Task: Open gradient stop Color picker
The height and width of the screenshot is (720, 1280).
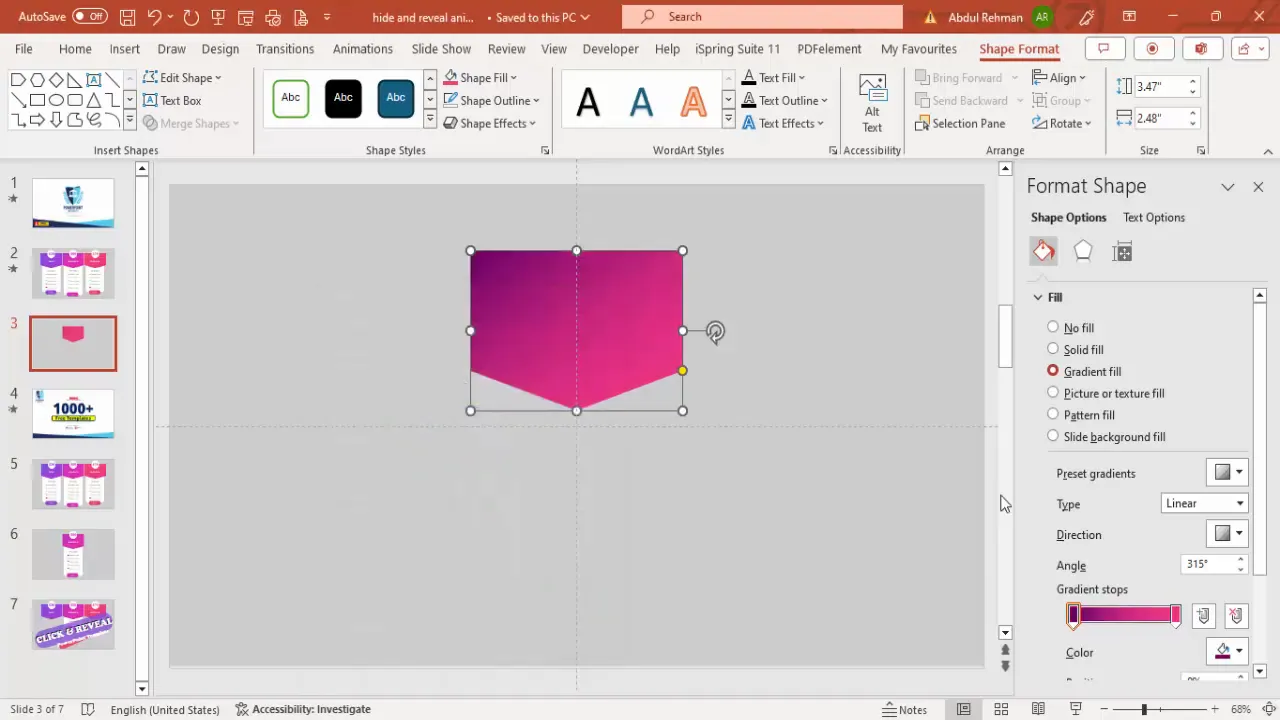Action: (x=1228, y=651)
